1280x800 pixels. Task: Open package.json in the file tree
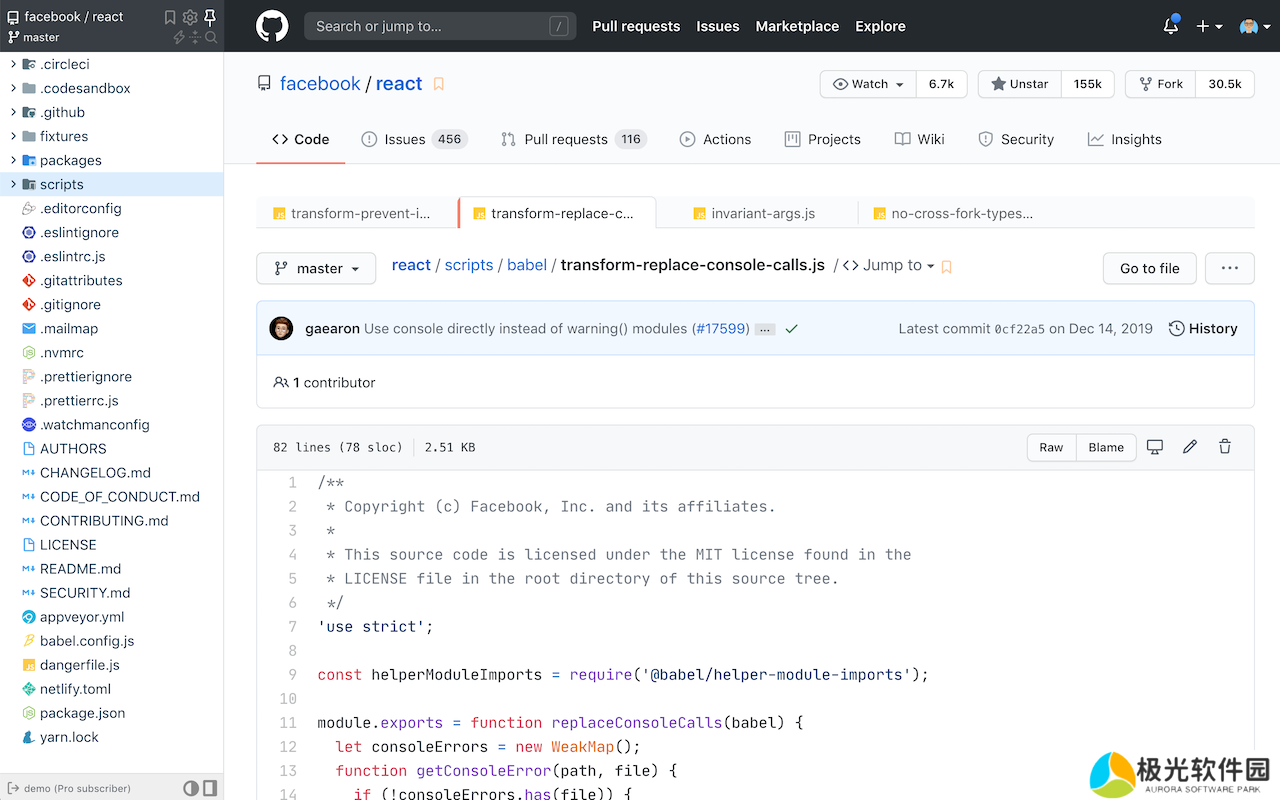82,713
